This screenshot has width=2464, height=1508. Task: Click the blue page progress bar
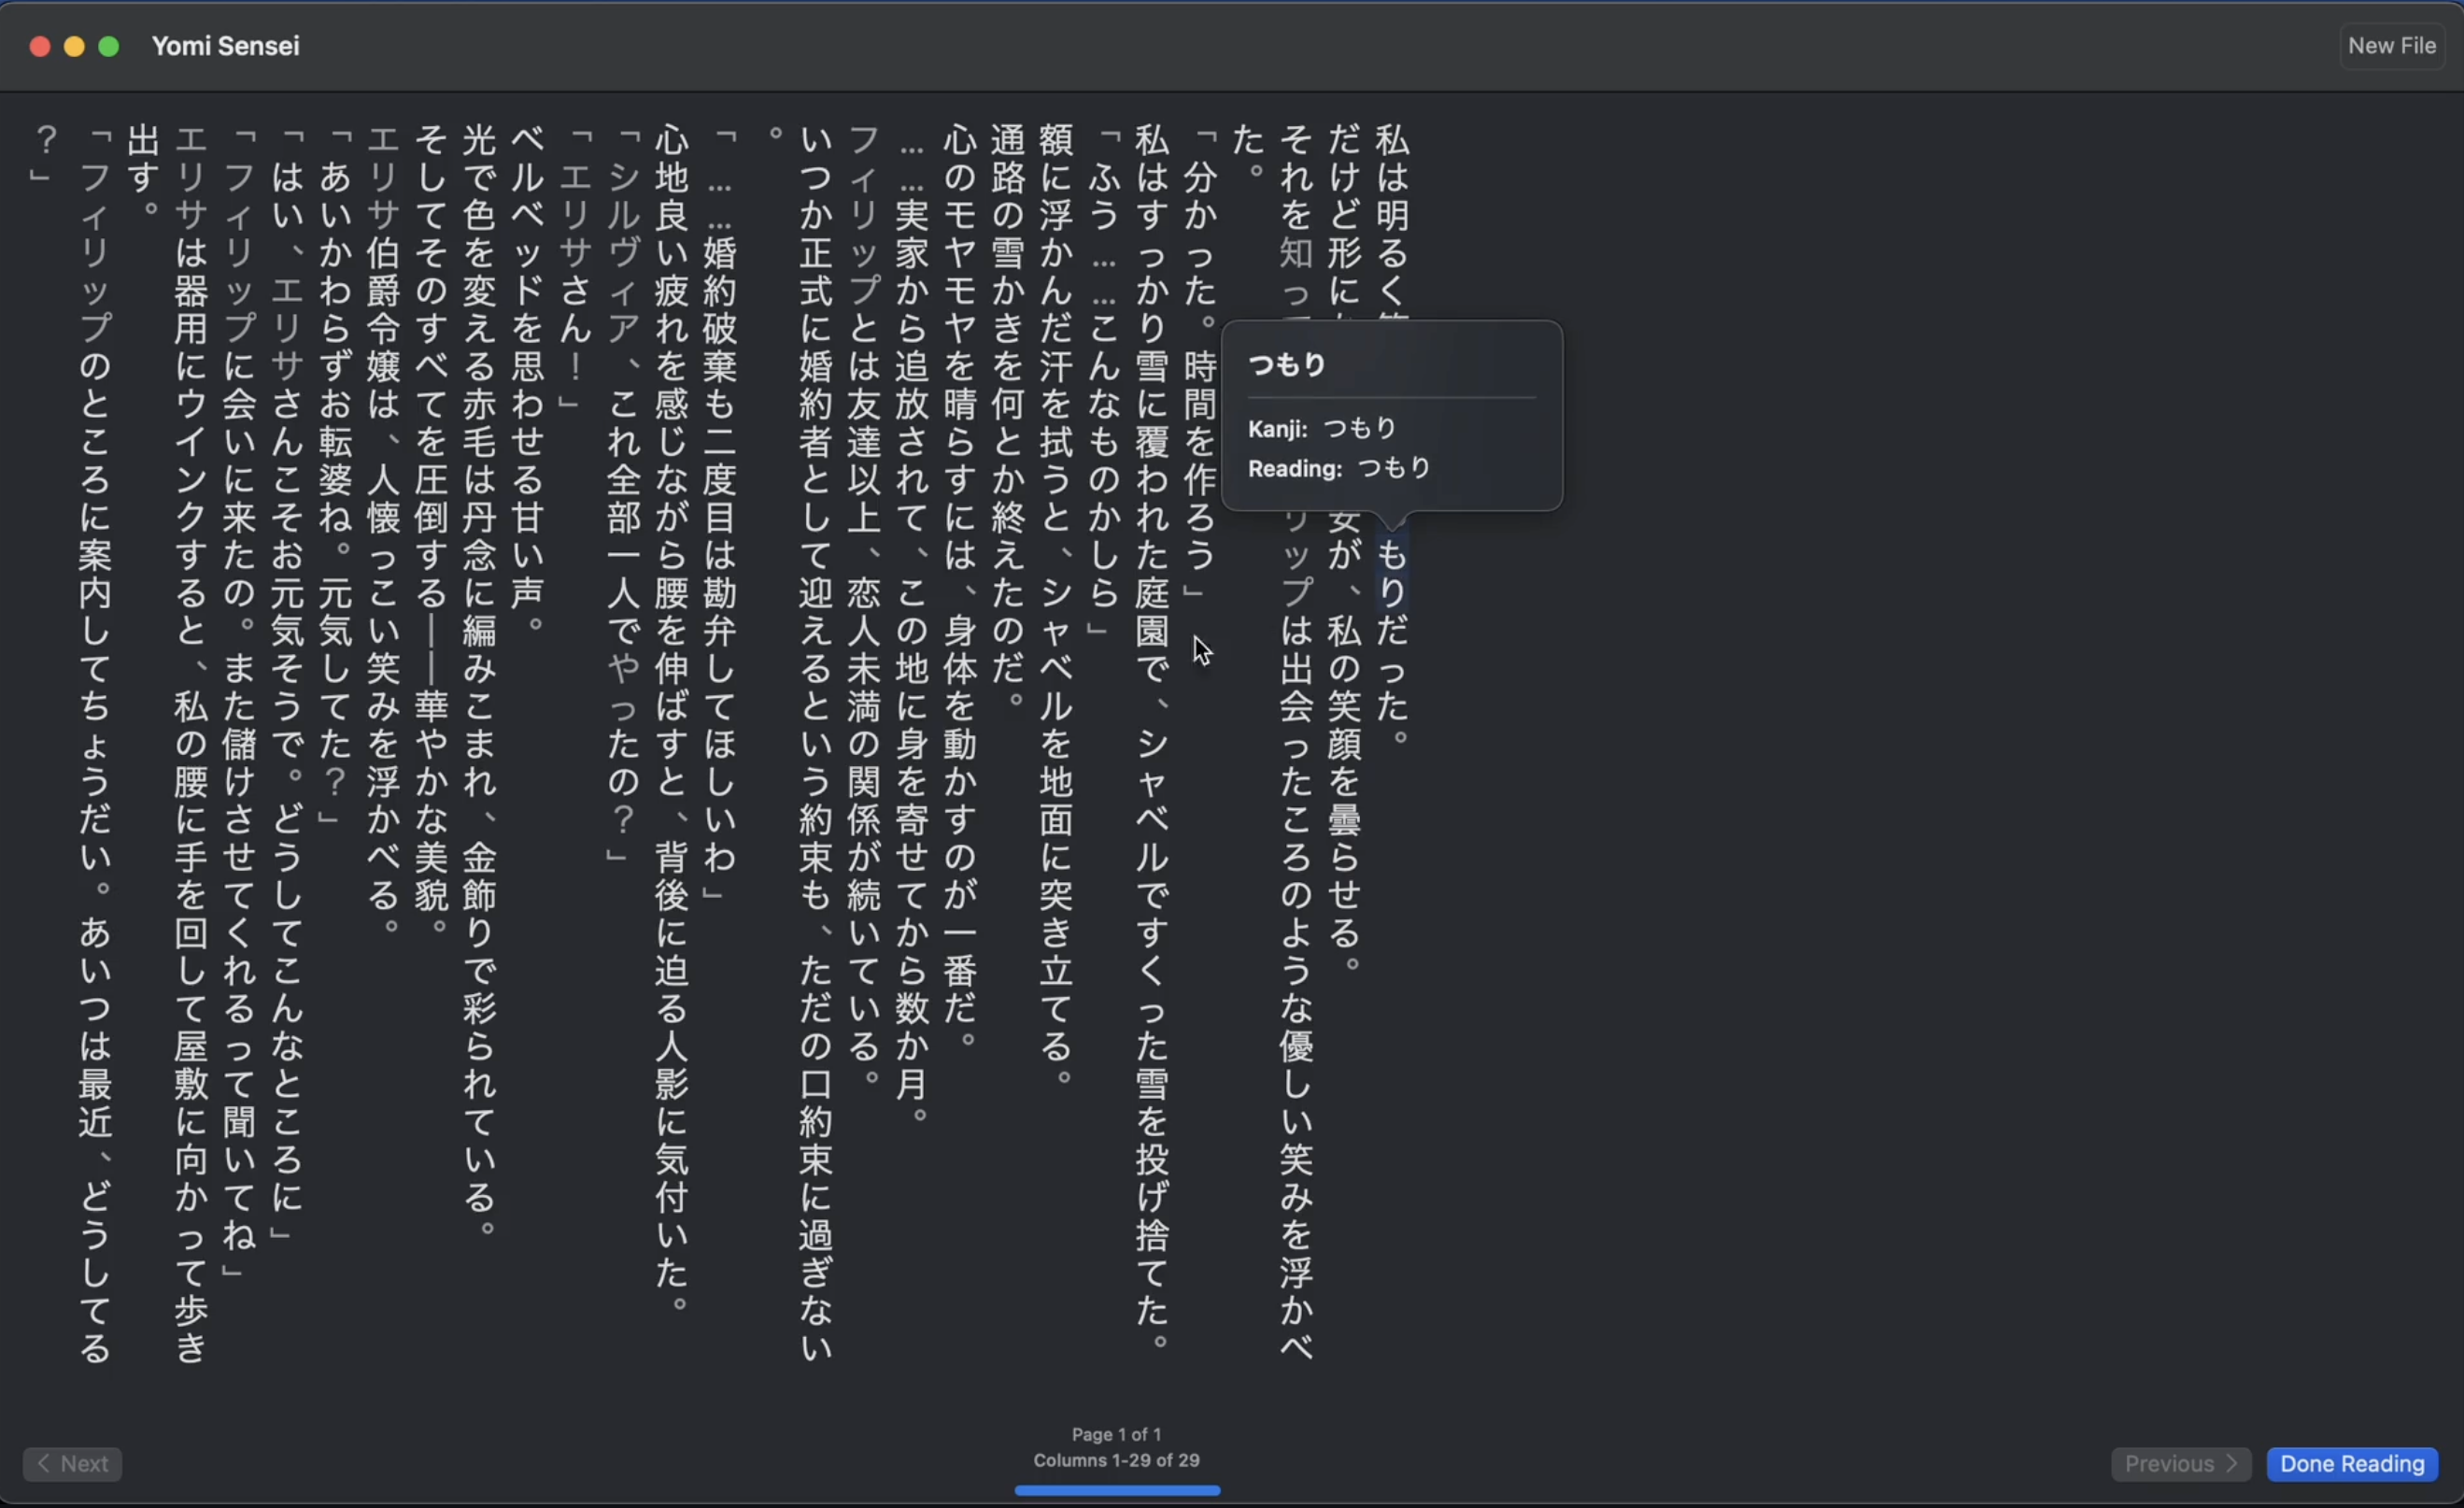(1116, 1490)
